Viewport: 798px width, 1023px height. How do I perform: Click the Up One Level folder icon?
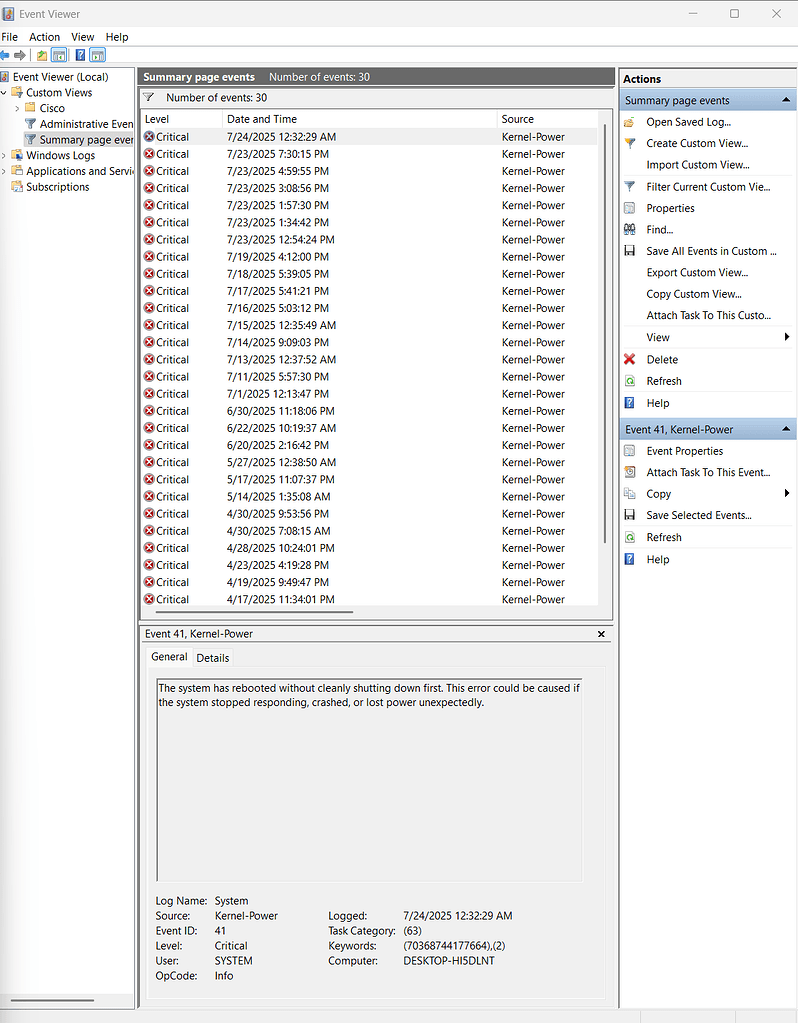tap(42, 55)
